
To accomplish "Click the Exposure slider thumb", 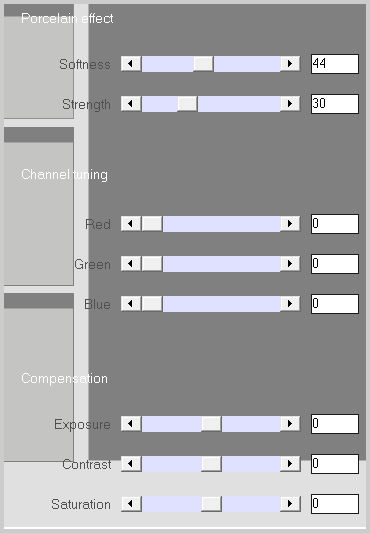I will (x=211, y=424).
